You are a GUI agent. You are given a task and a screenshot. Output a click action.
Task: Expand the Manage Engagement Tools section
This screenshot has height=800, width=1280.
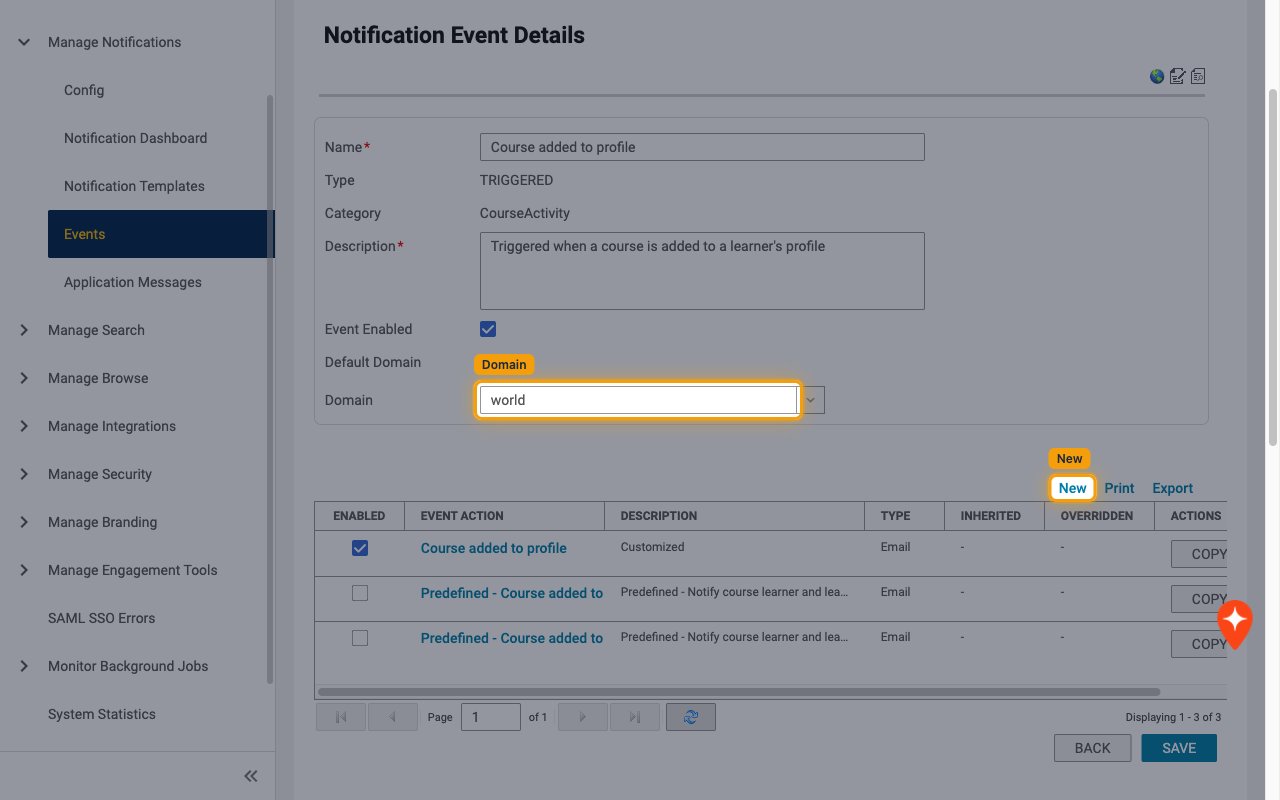[x=24, y=570]
